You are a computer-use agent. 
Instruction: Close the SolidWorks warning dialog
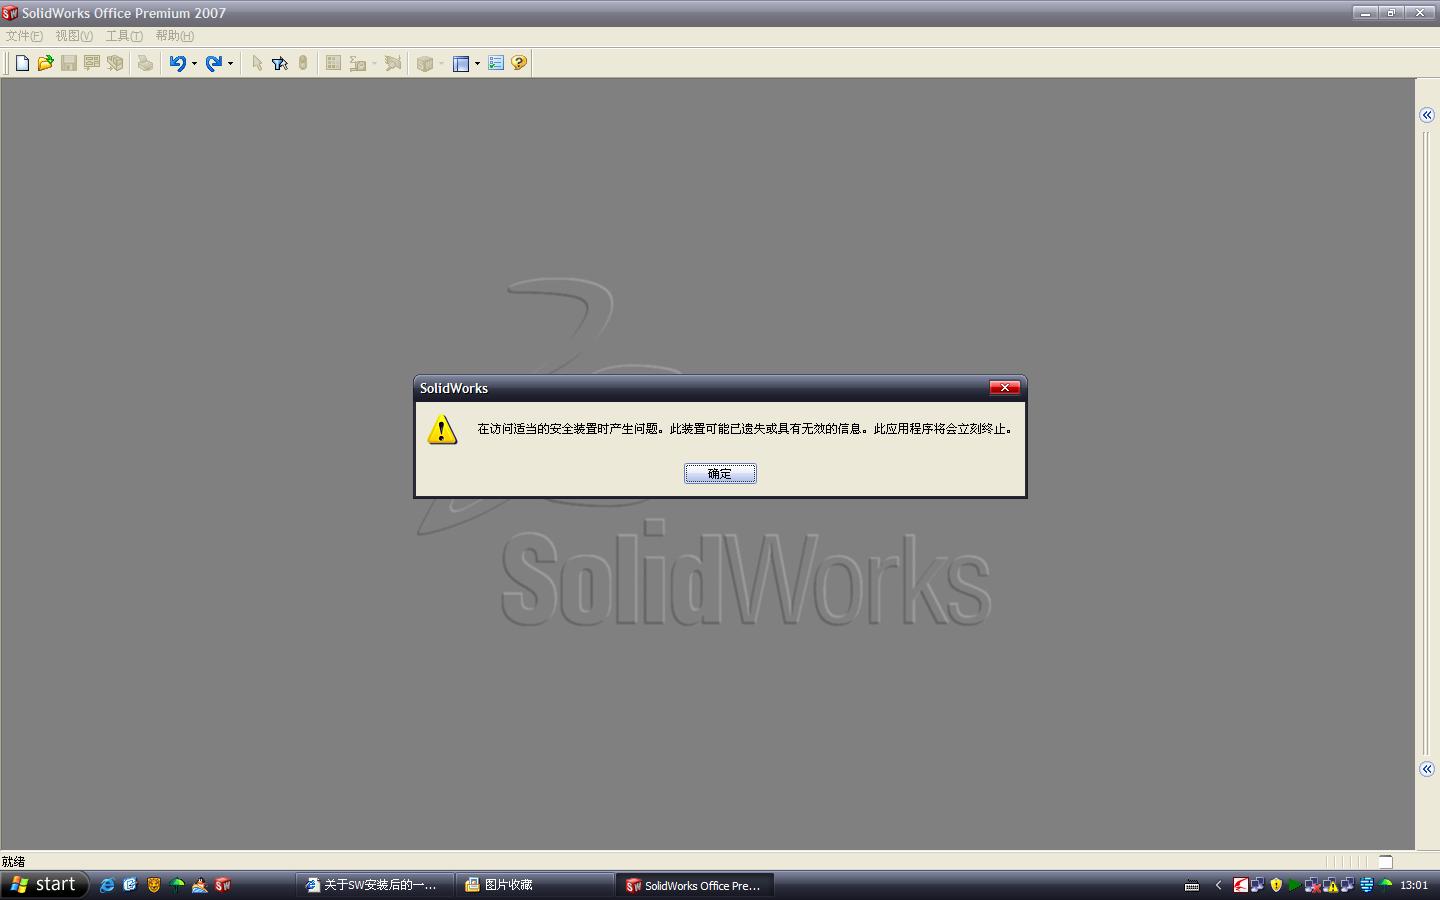(x=1005, y=388)
